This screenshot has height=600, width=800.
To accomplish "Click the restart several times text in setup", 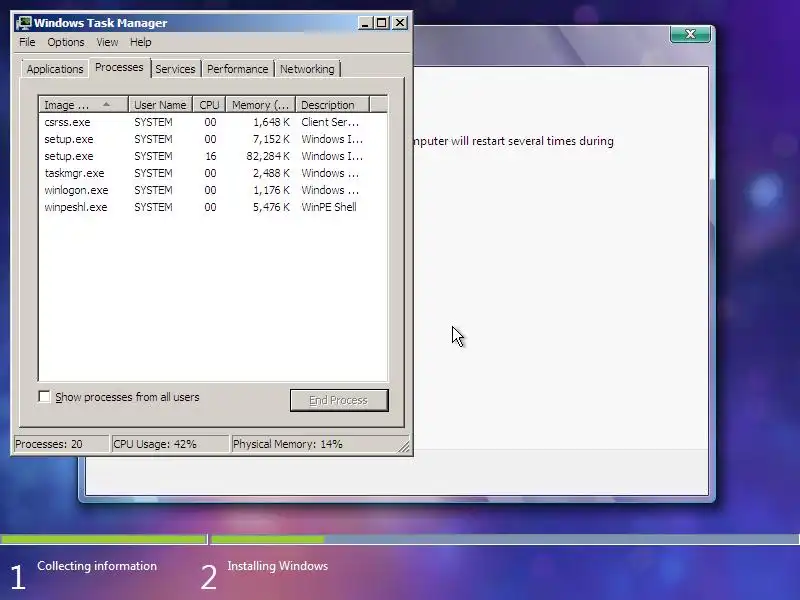I will click(513, 141).
